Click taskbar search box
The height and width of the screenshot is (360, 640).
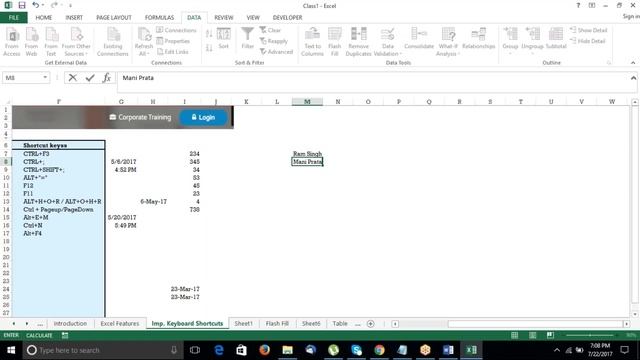tap(103, 350)
